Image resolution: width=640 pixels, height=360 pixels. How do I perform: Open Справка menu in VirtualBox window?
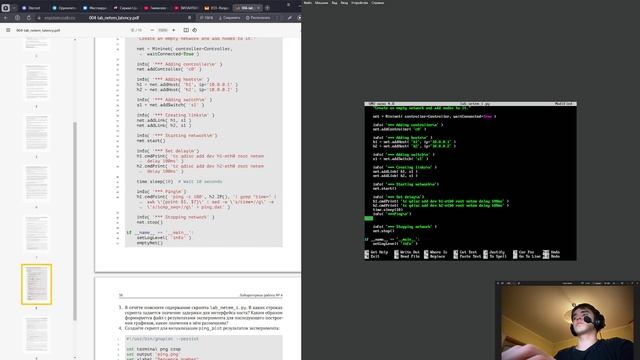click(x=378, y=3)
